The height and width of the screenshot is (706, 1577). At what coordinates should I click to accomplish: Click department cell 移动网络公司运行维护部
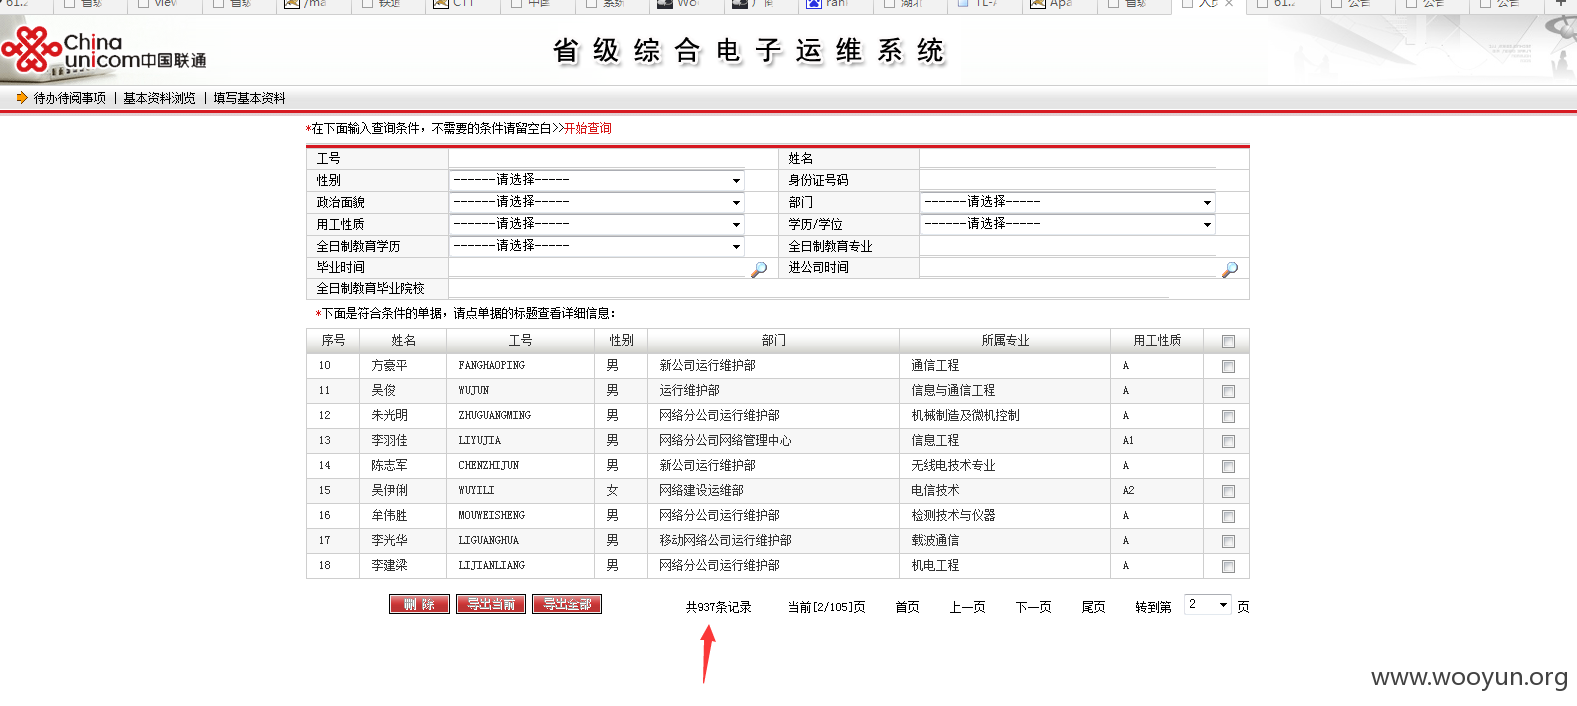coord(725,541)
